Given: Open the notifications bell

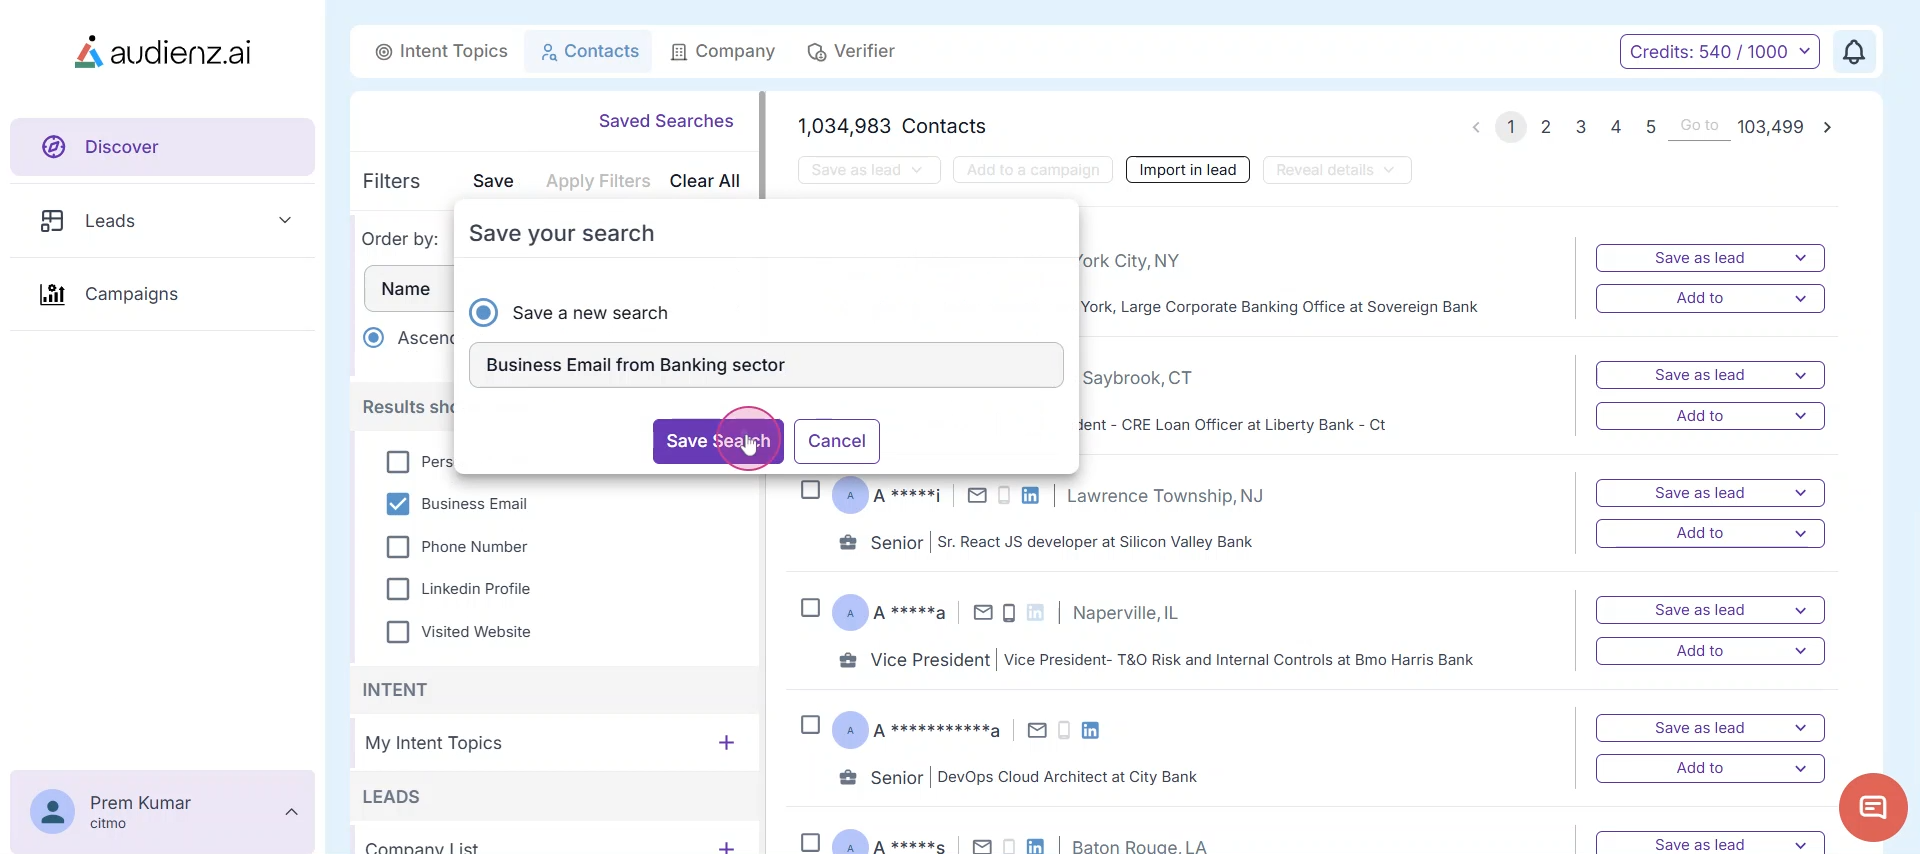Looking at the screenshot, I should tap(1853, 51).
